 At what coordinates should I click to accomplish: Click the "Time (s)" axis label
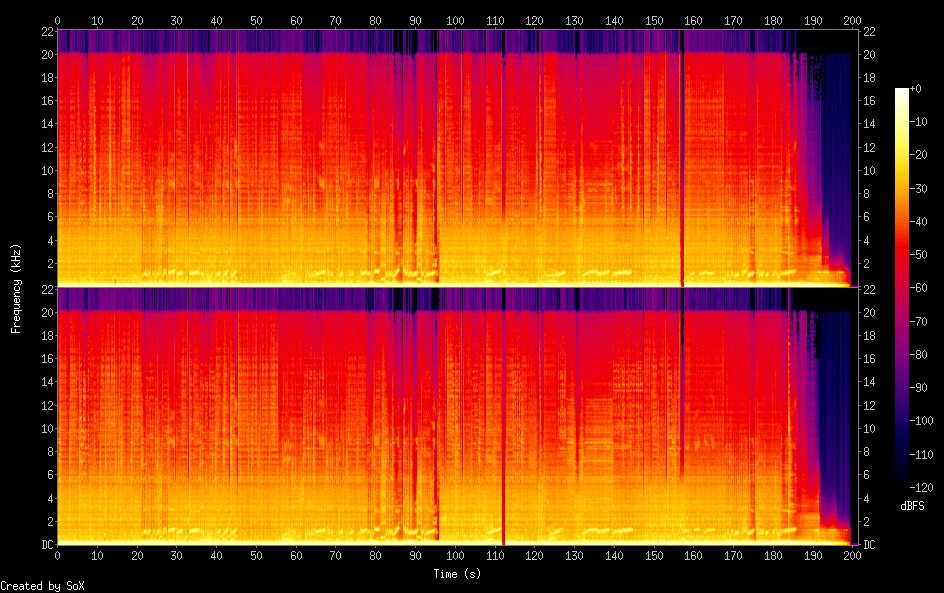point(455,574)
